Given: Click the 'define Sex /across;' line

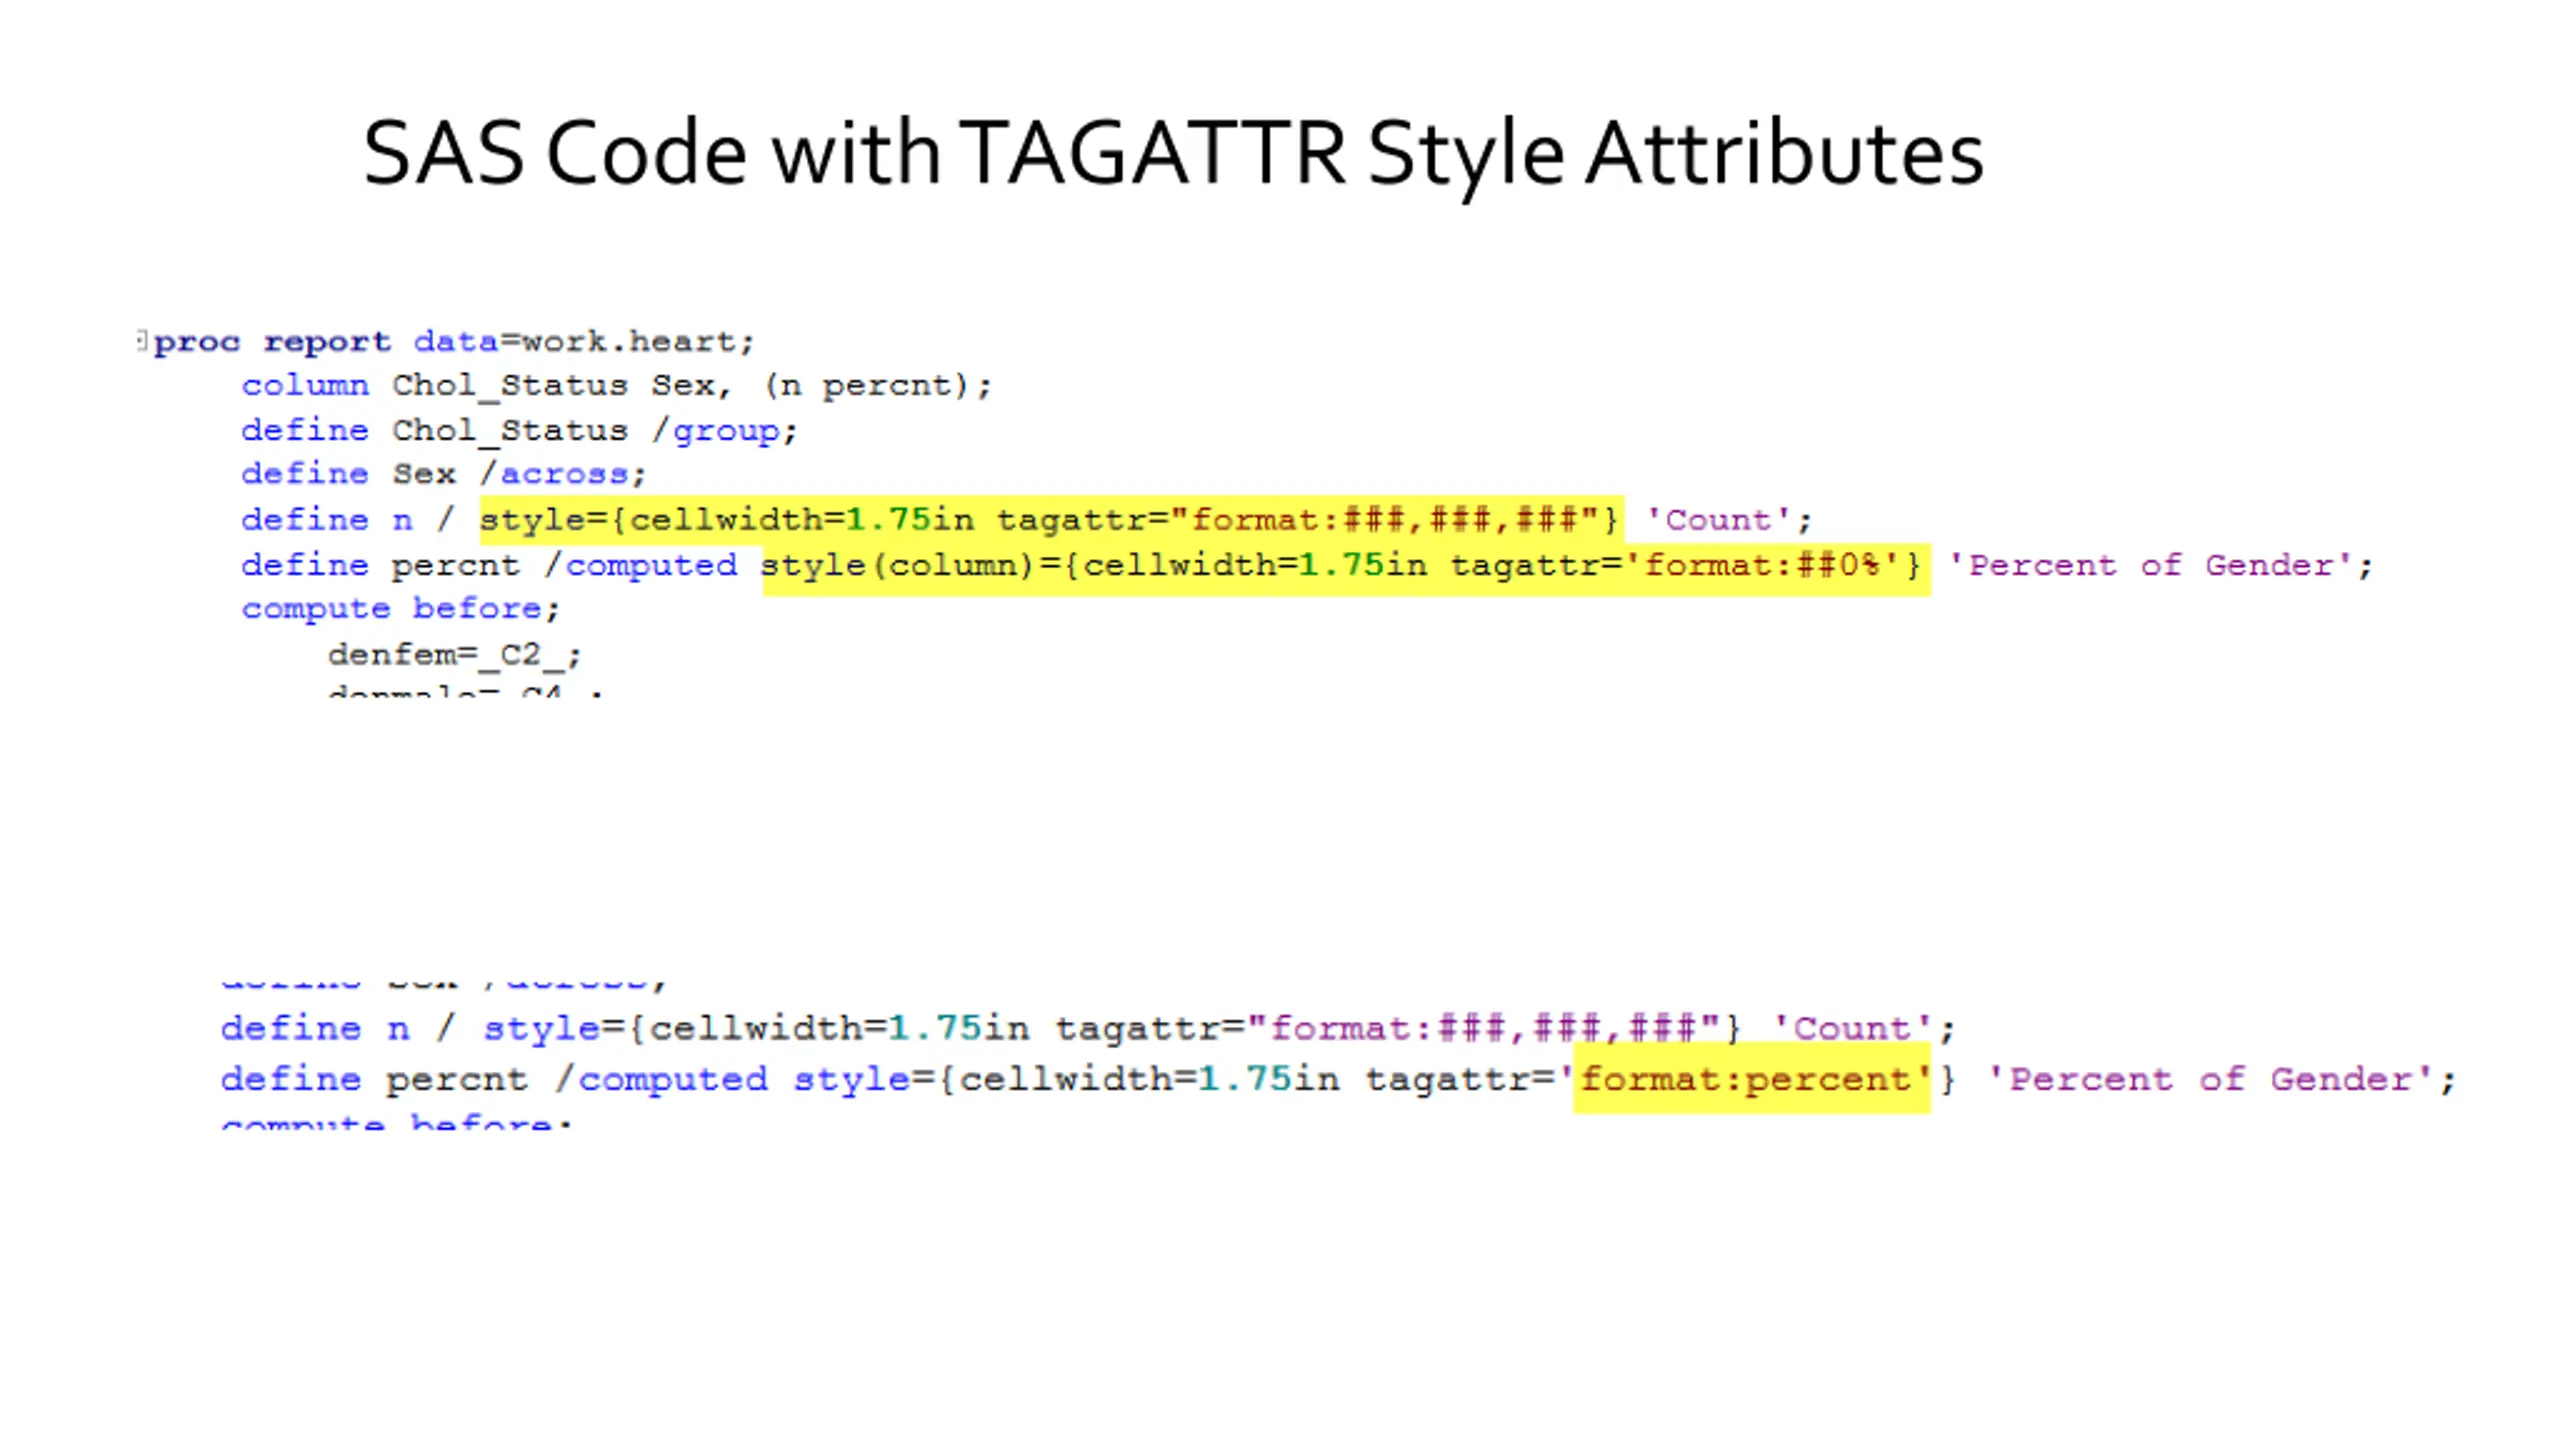Looking at the screenshot, I should (x=444, y=474).
